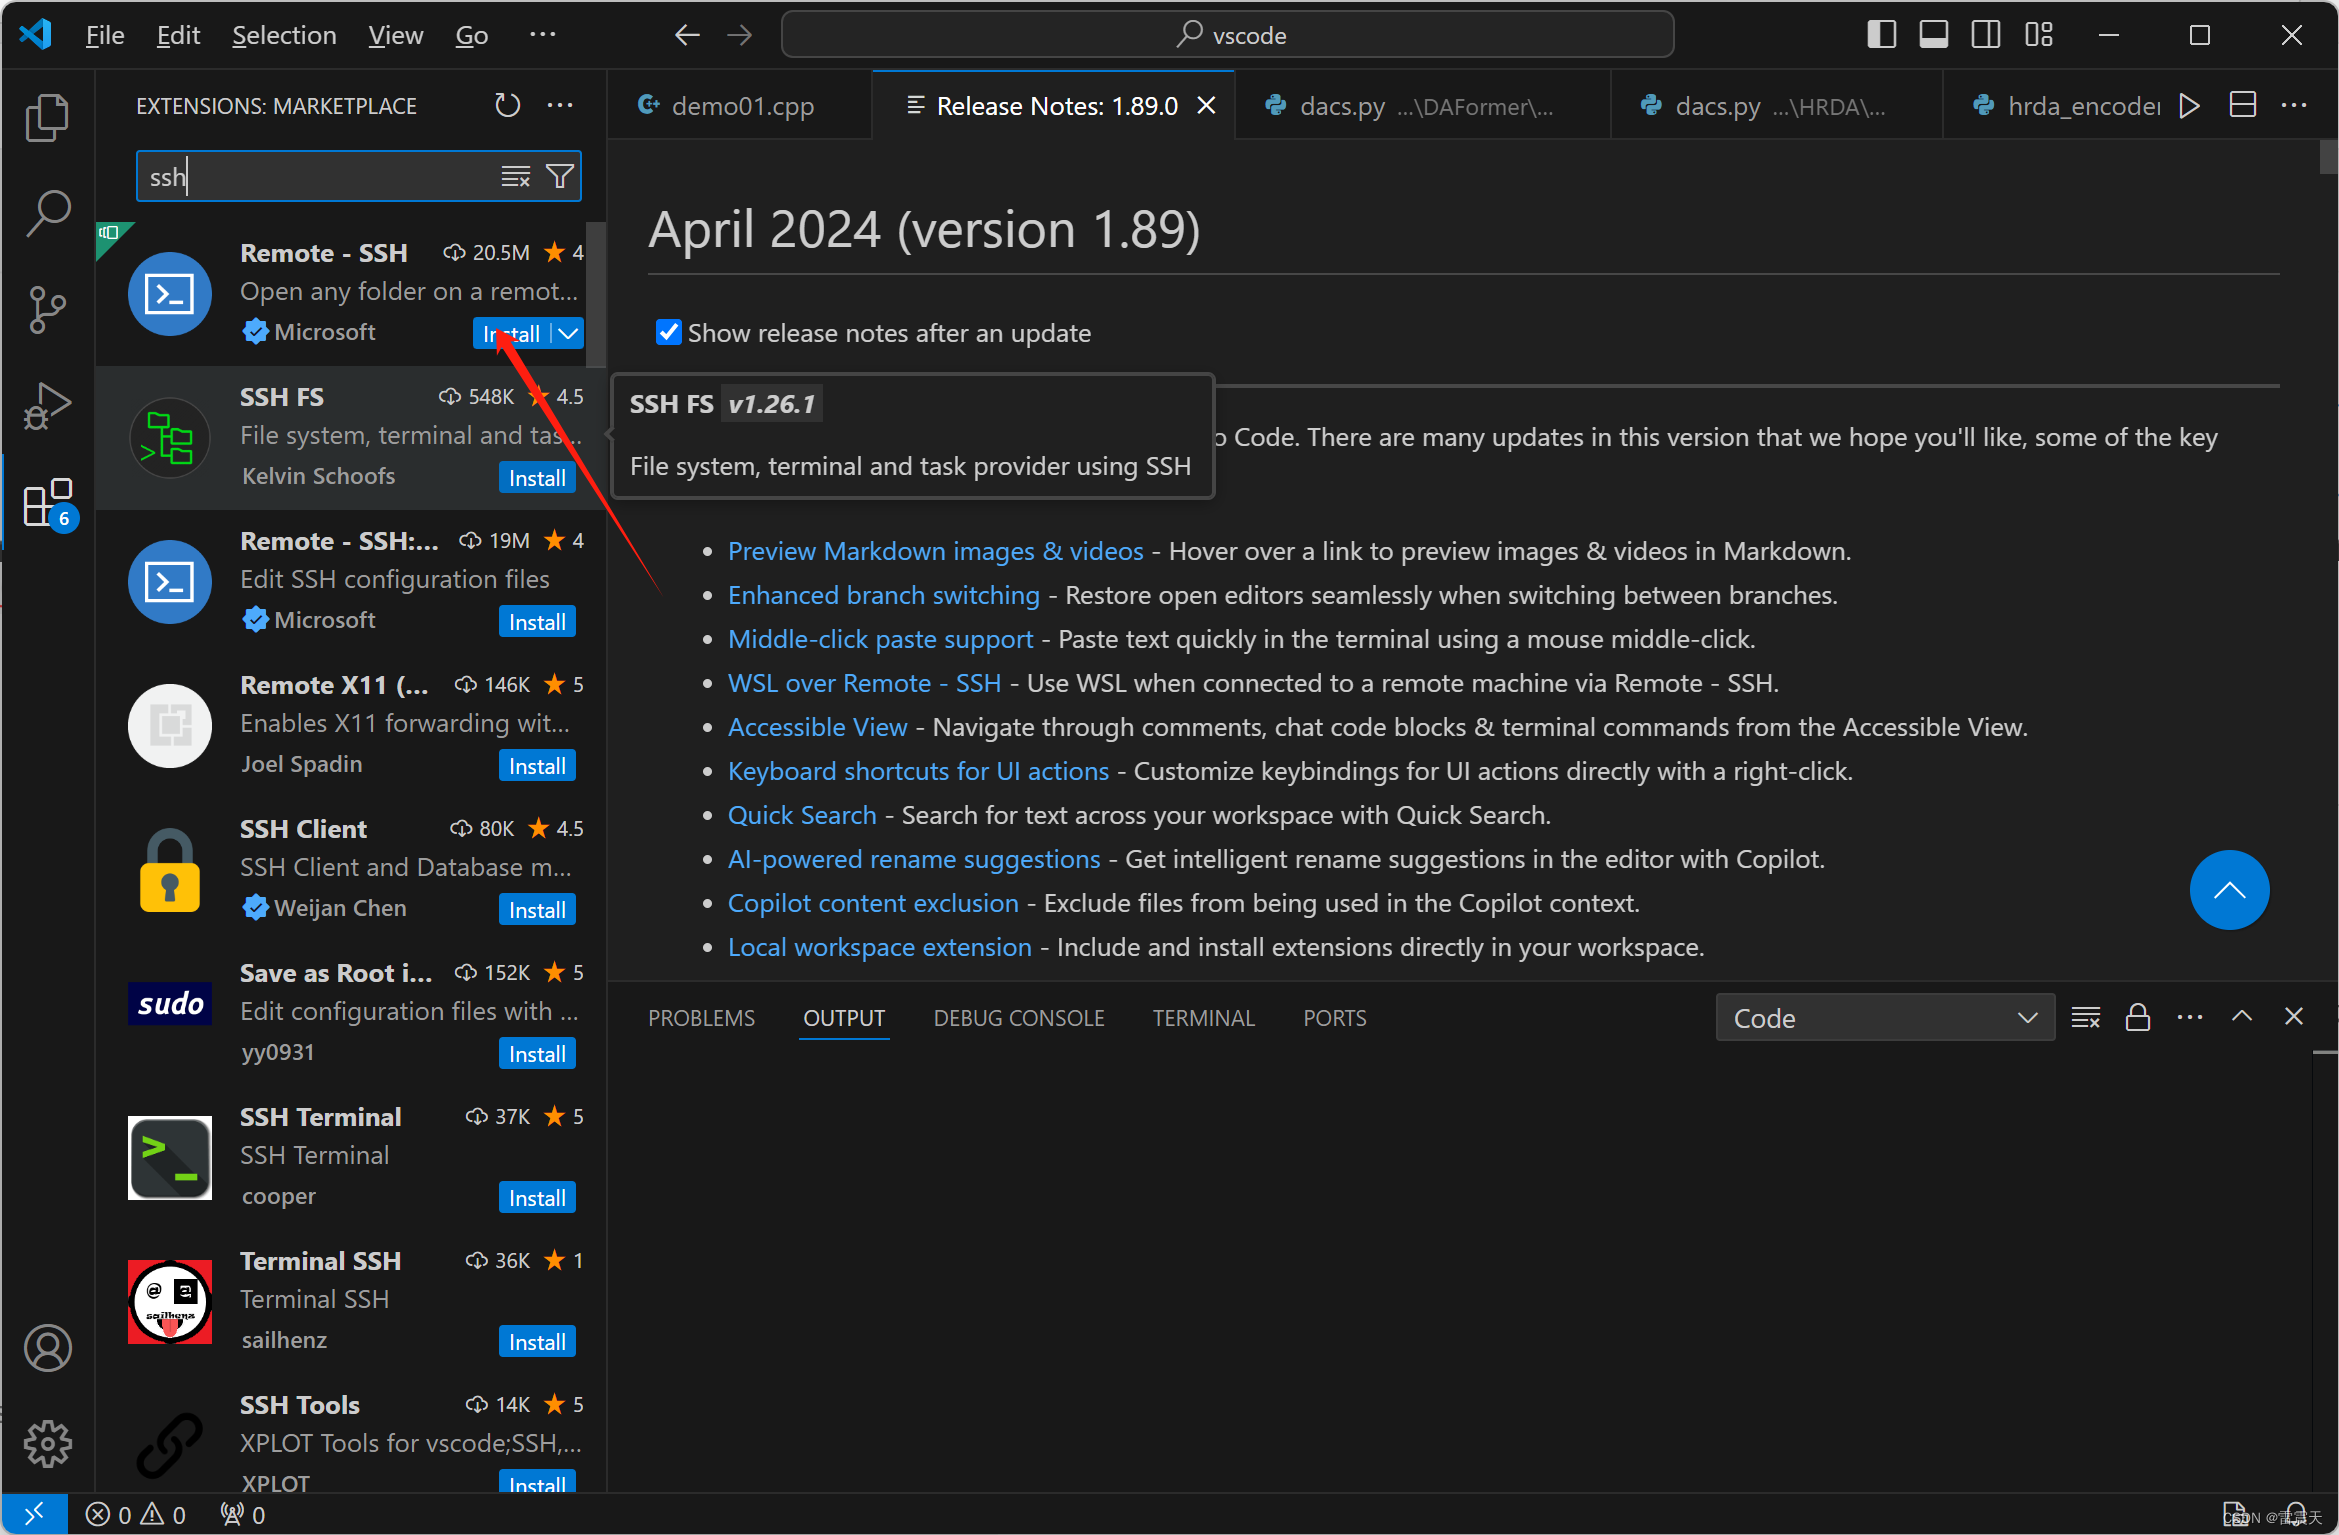Run the active file with play button
The height and width of the screenshot is (1535, 2339).
pos(2190,105)
